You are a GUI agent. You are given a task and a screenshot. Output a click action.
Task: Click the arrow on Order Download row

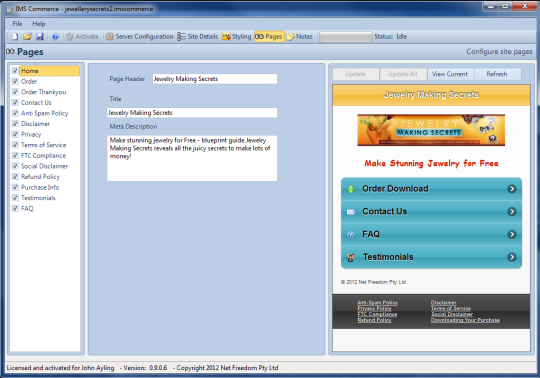click(512, 189)
